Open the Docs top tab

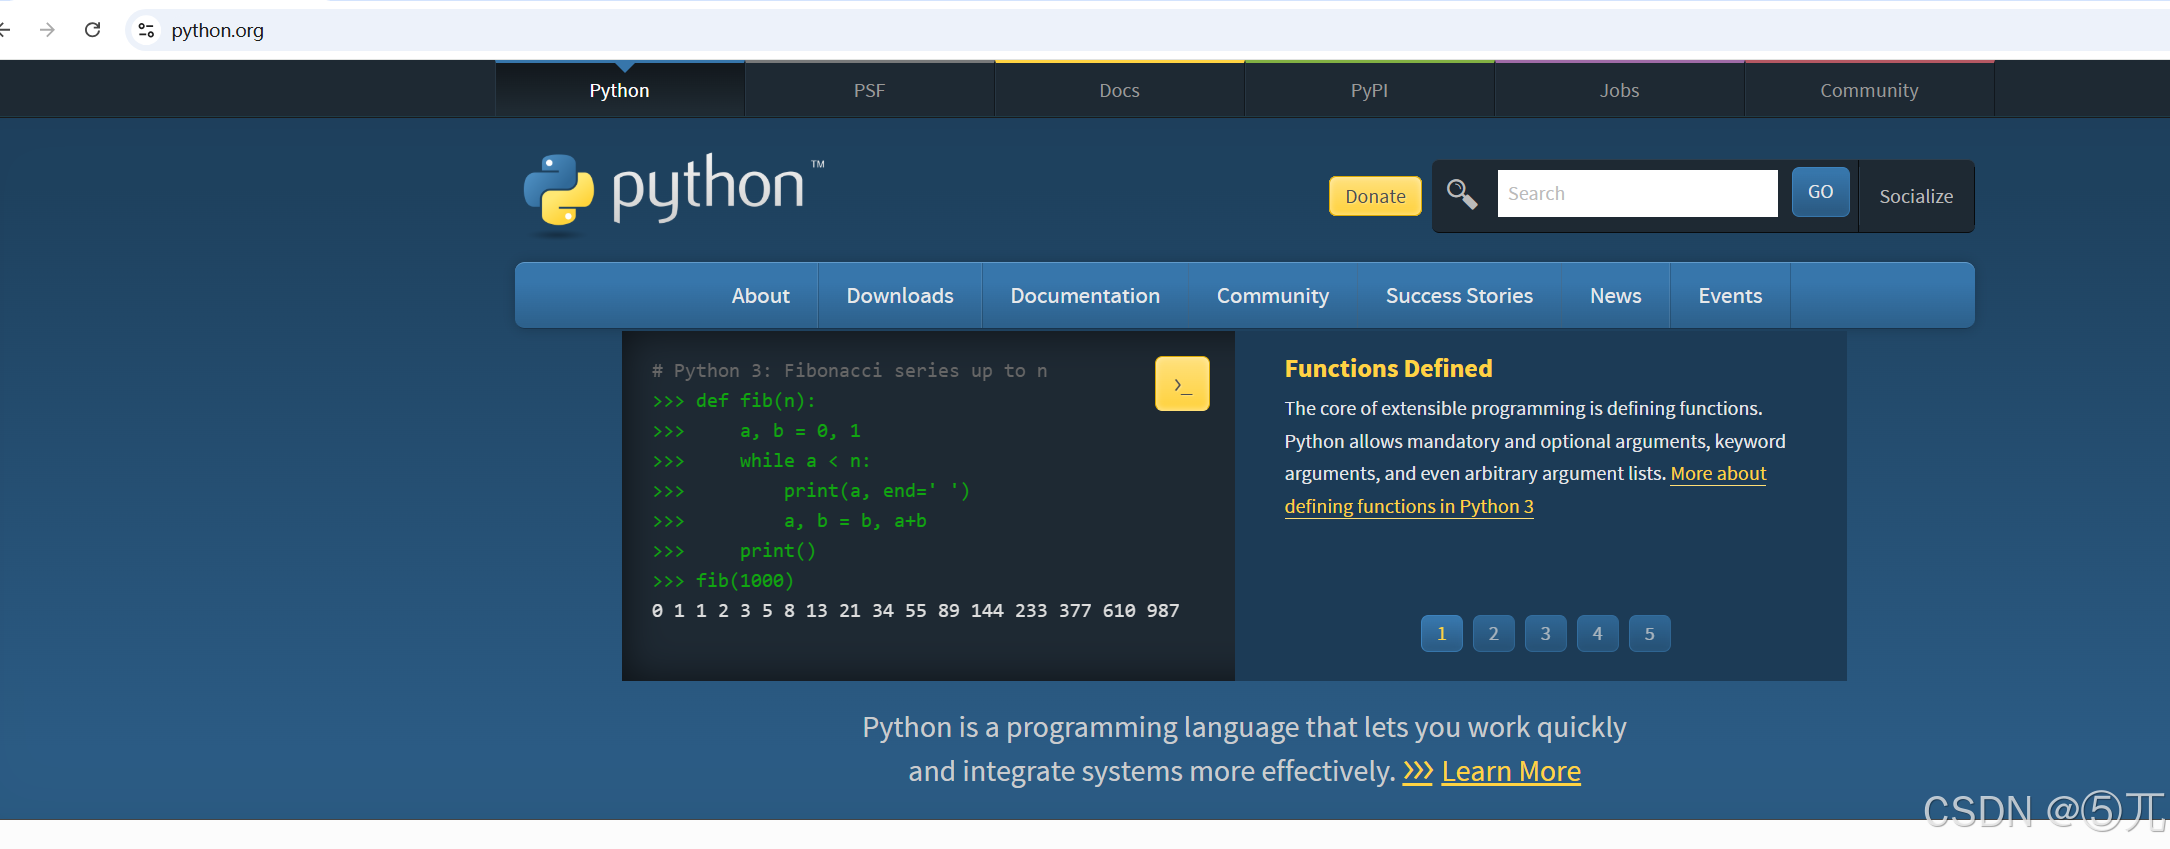[1120, 90]
